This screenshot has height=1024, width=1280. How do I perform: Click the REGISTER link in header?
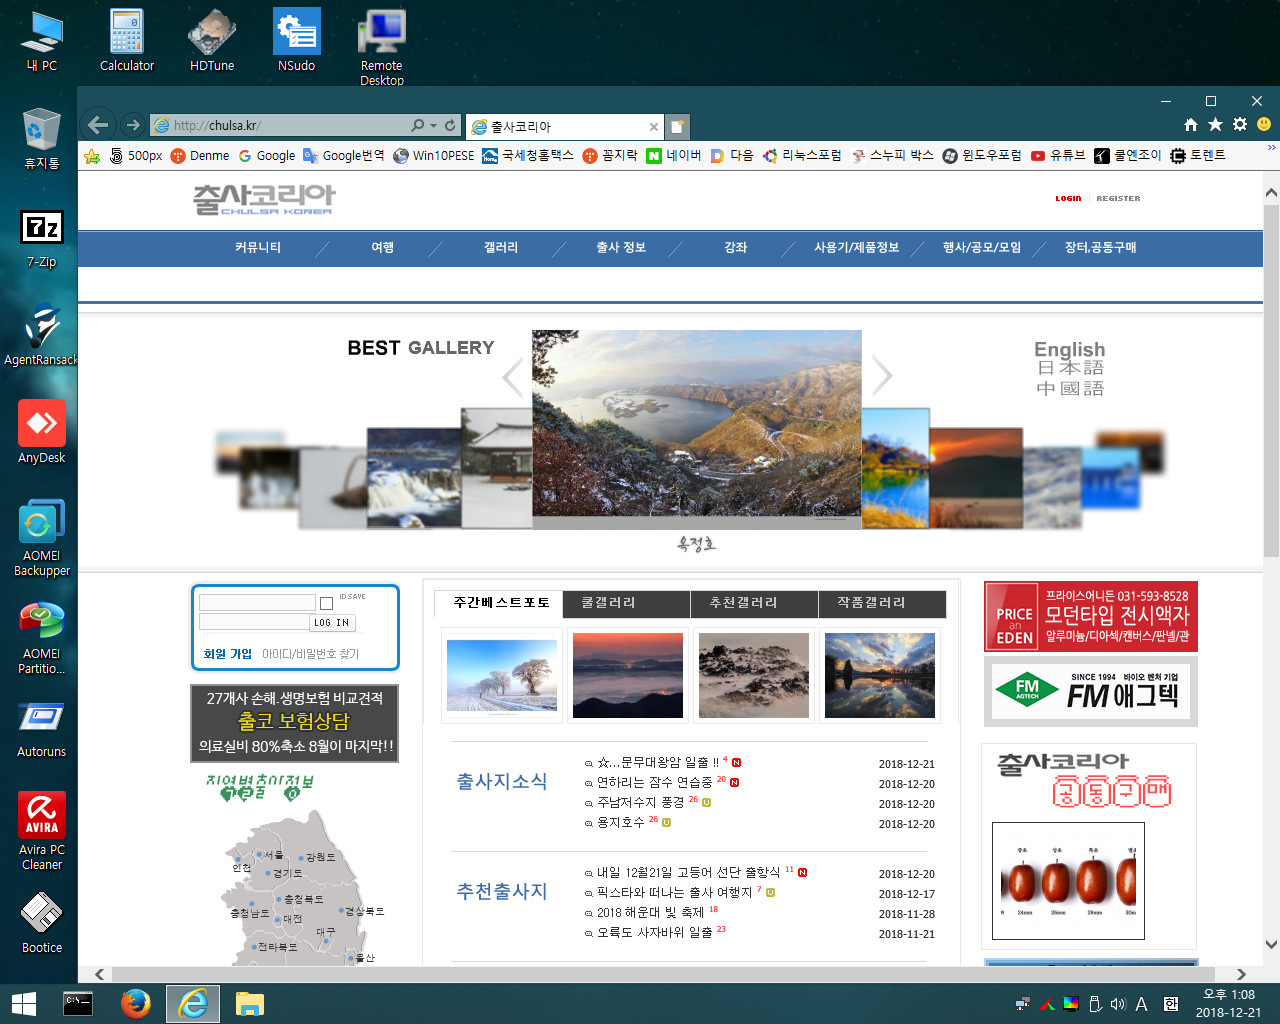pyautogui.click(x=1118, y=198)
